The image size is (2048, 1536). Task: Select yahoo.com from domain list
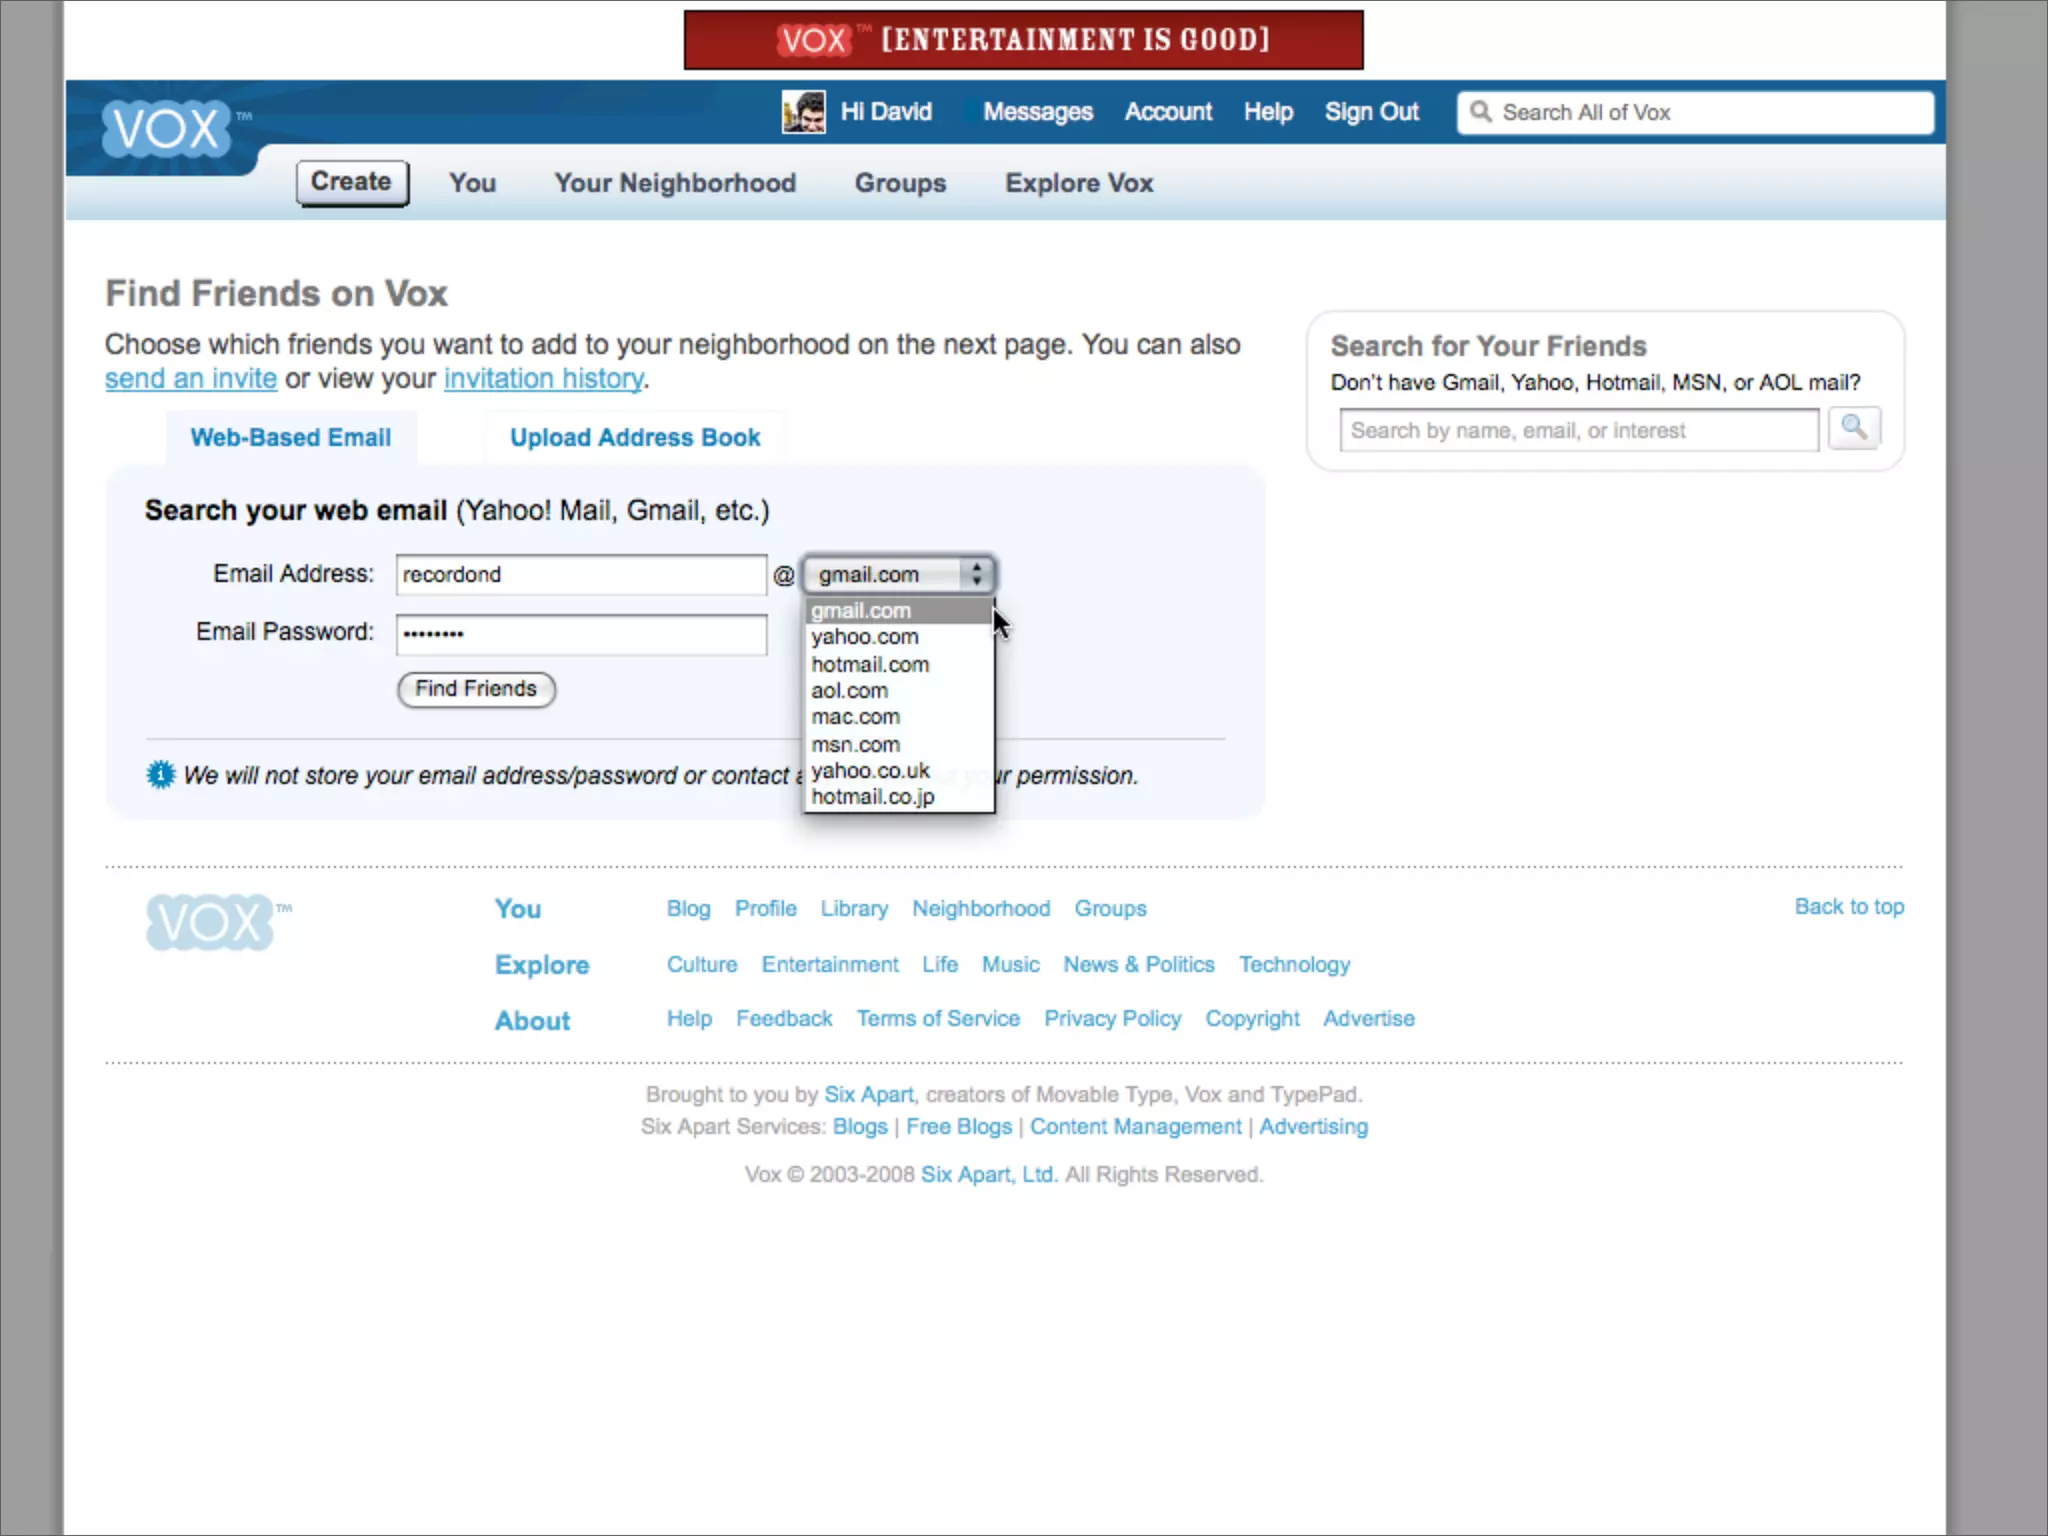pyautogui.click(x=865, y=637)
